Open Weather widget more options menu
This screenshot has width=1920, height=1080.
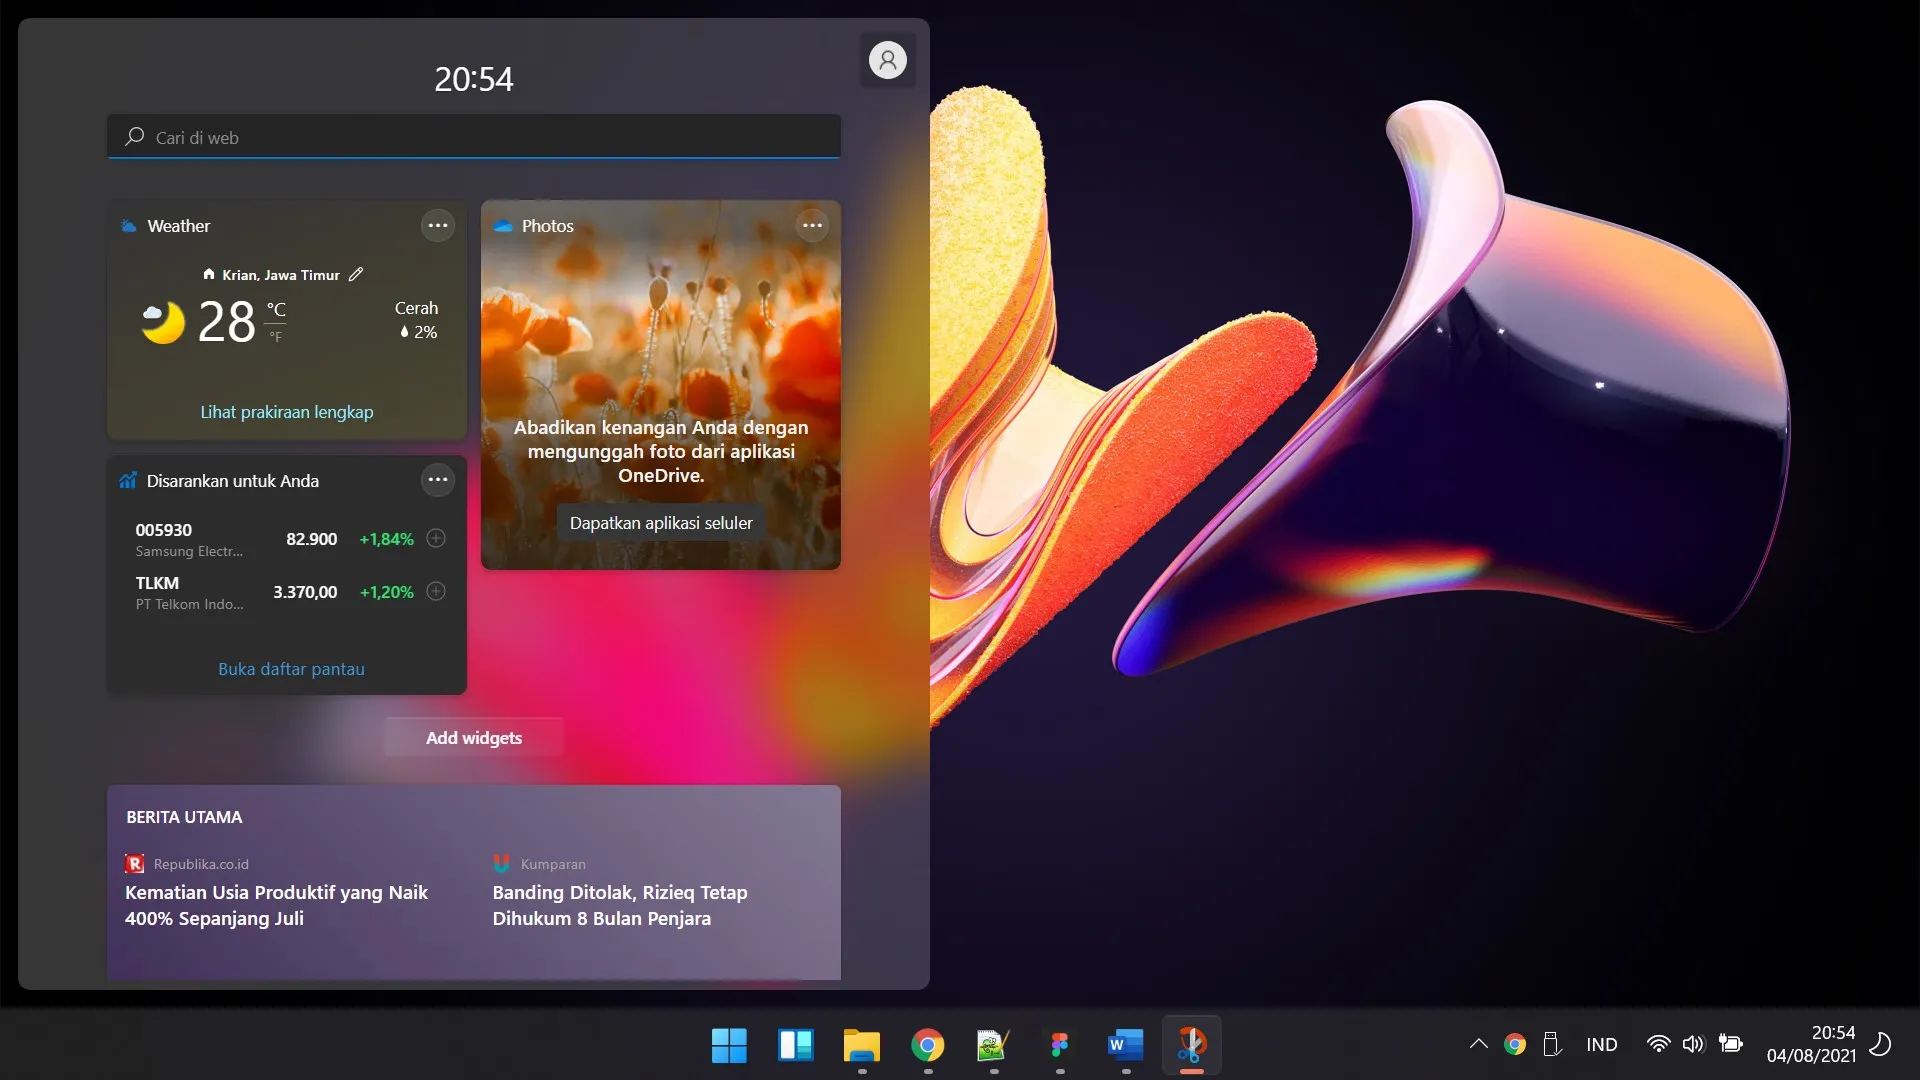click(438, 225)
